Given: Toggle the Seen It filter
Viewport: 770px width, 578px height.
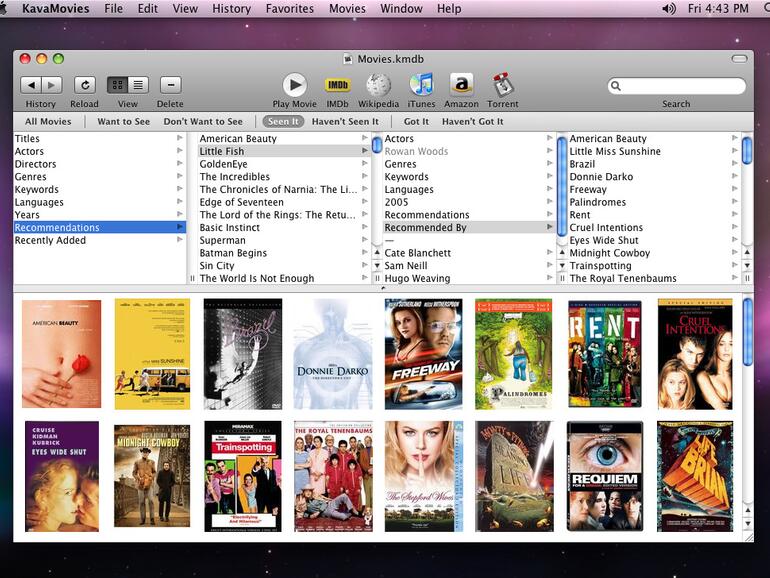Looking at the screenshot, I should (x=283, y=122).
